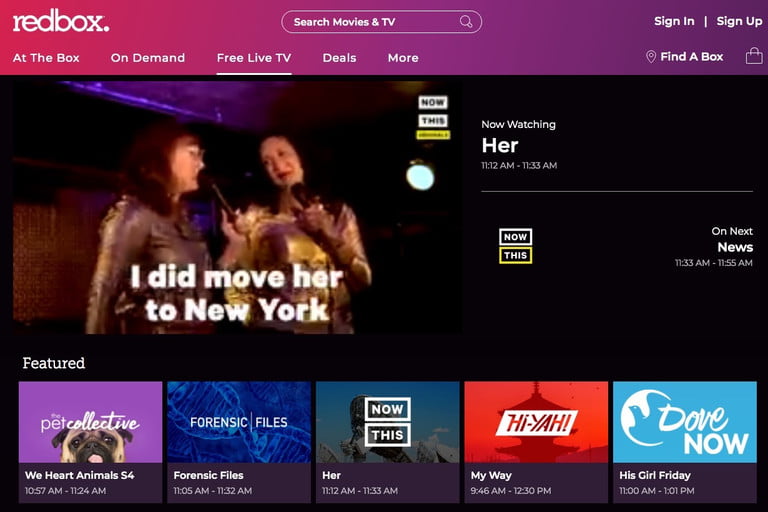
Task: Click the Find A Box location pin
Action: [651, 58]
